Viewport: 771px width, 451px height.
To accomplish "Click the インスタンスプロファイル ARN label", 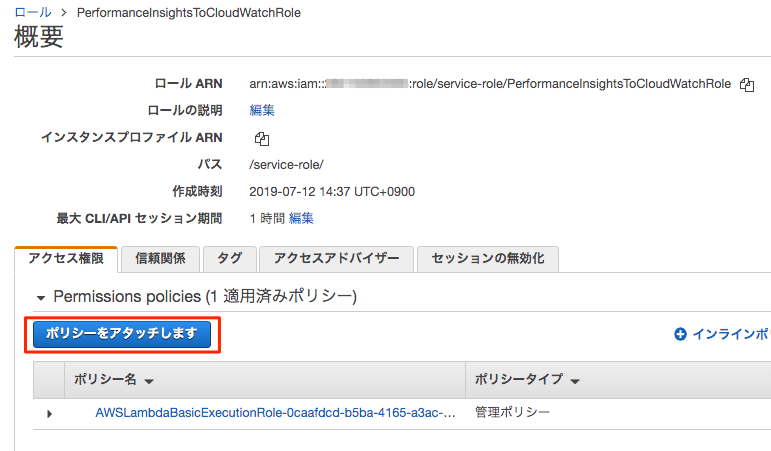I will pos(132,137).
